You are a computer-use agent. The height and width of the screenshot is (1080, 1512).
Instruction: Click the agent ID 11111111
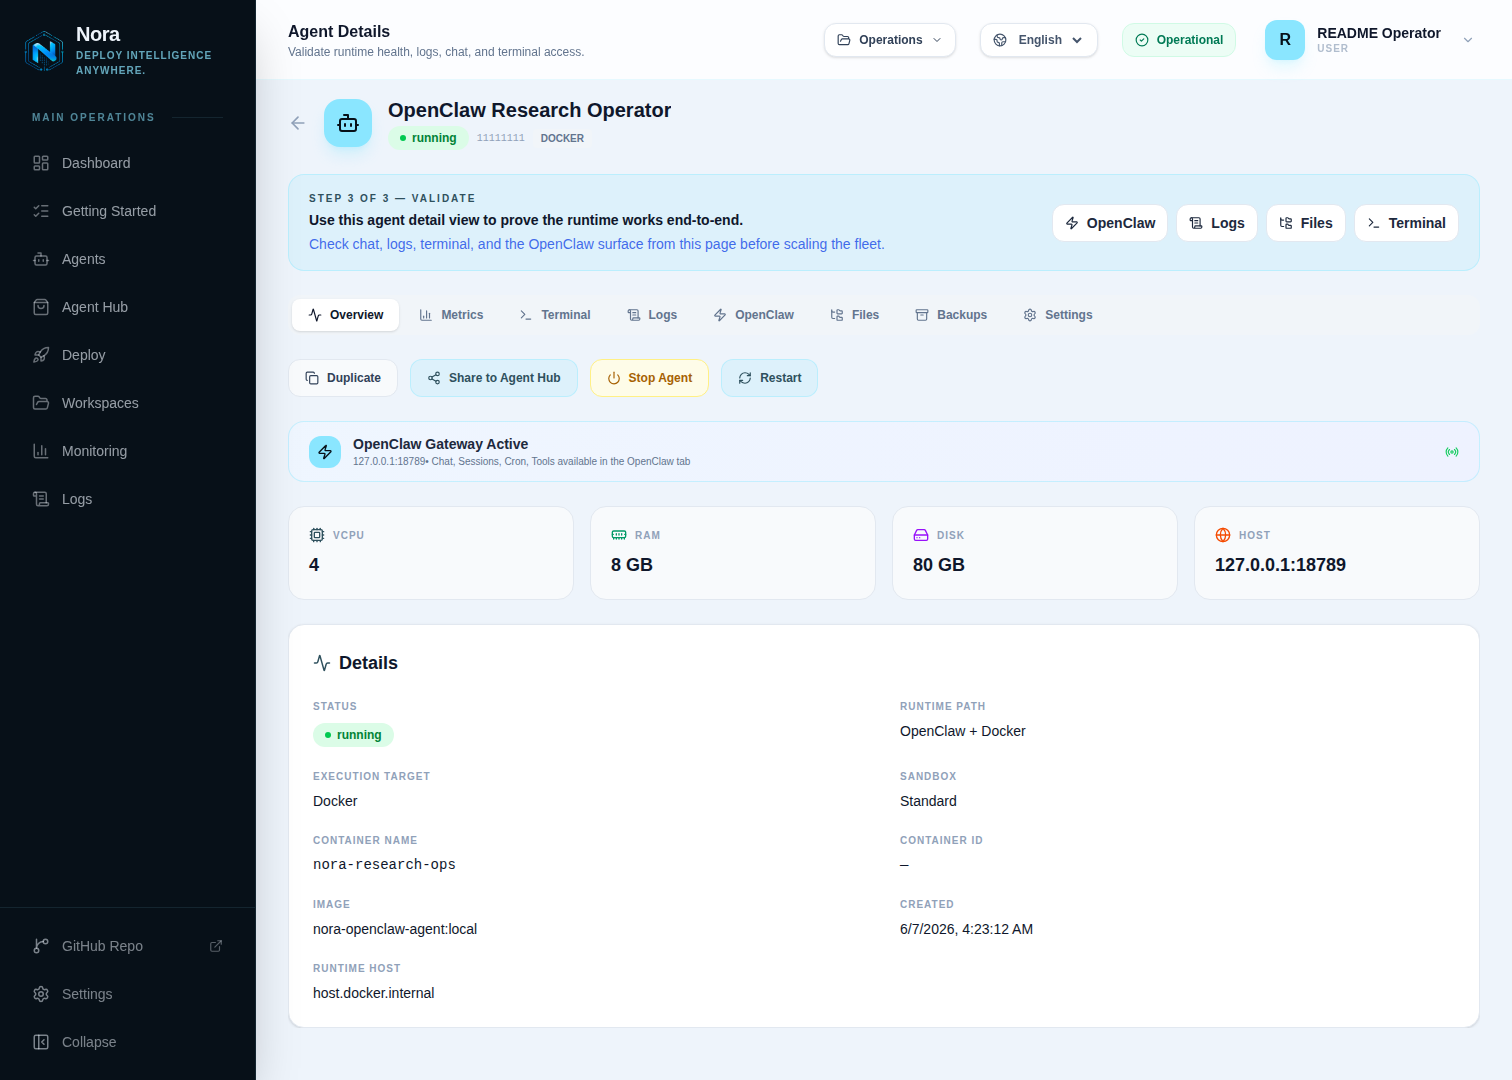(x=501, y=138)
